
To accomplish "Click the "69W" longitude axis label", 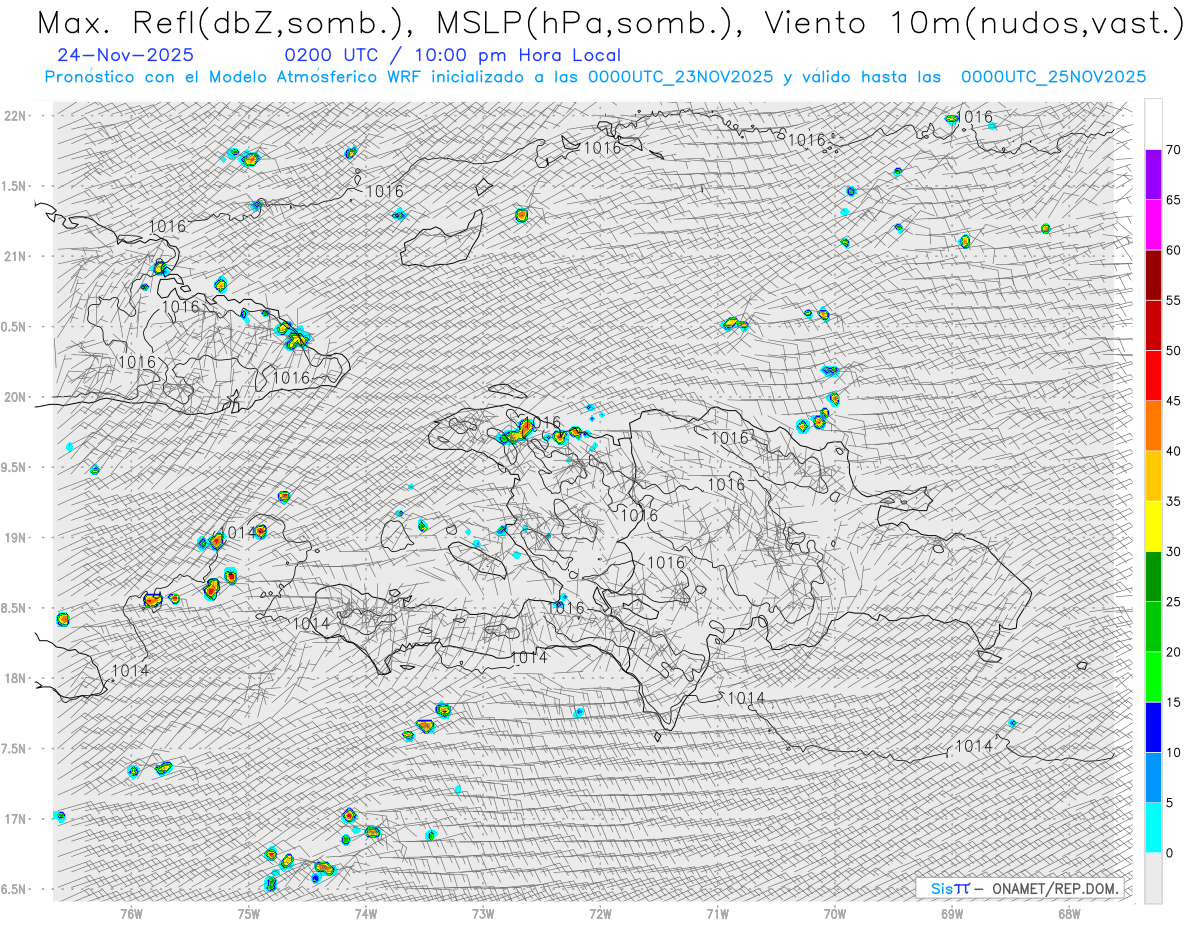I will pos(952,913).
